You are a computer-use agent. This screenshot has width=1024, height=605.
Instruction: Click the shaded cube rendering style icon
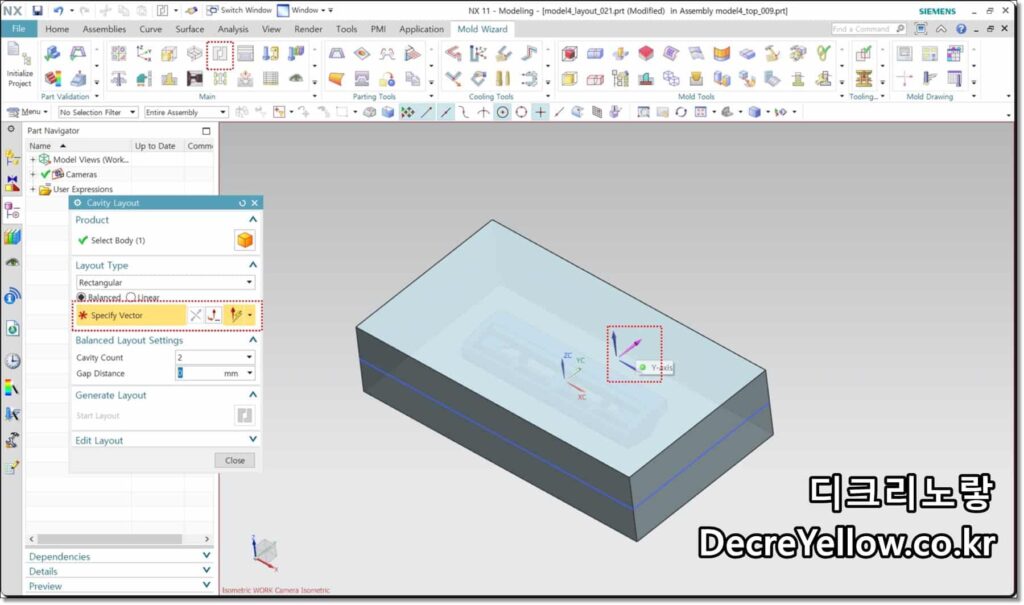tap(754, 112)
